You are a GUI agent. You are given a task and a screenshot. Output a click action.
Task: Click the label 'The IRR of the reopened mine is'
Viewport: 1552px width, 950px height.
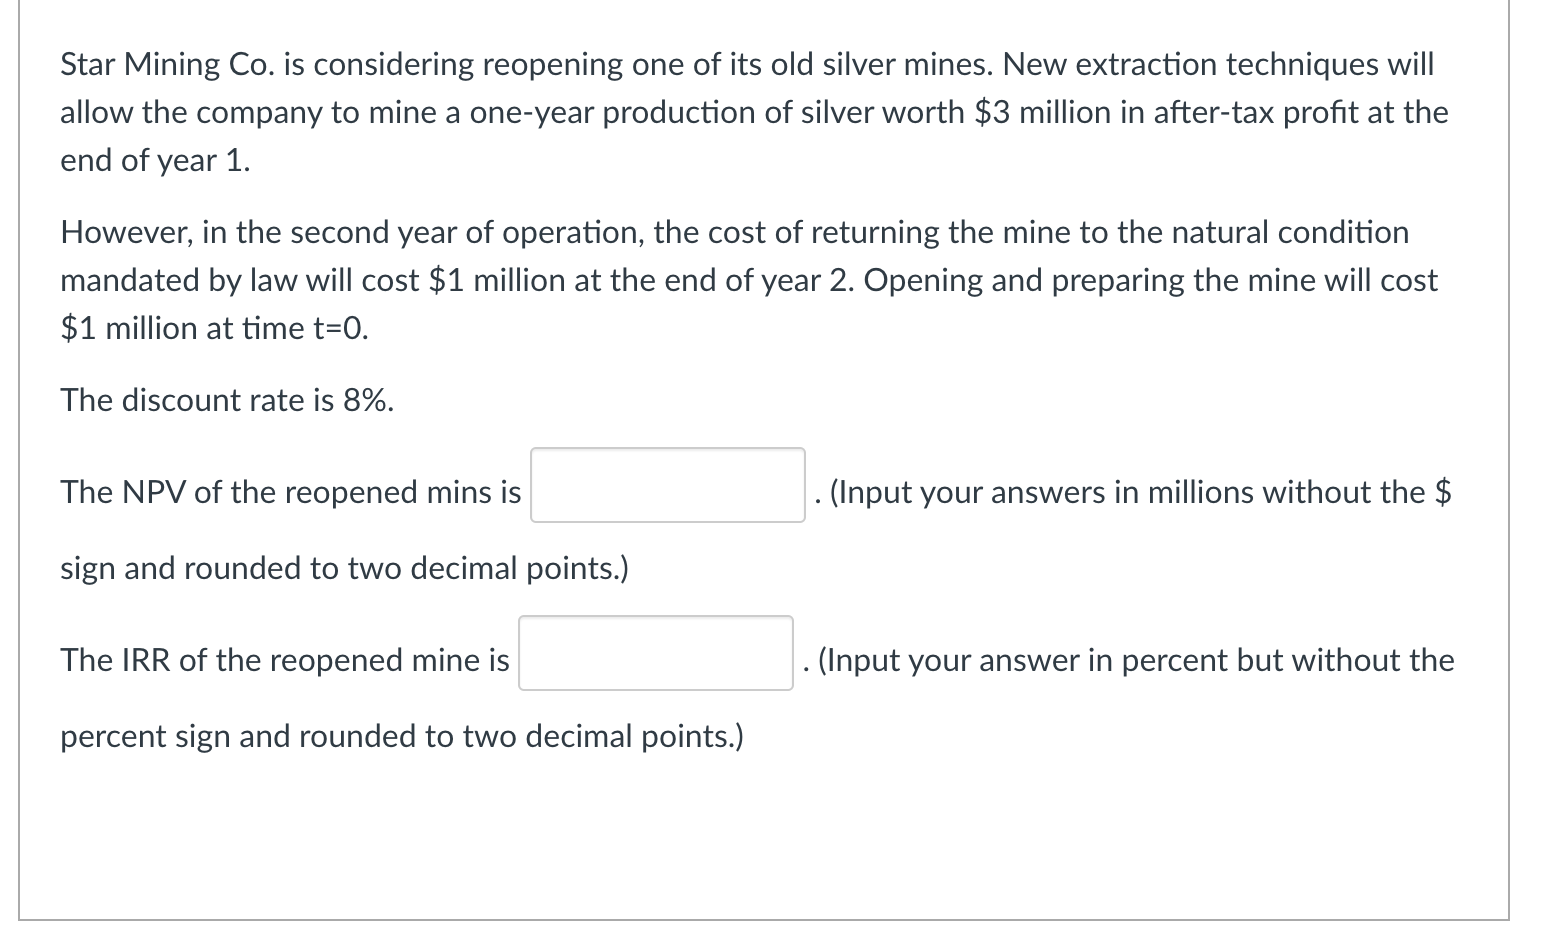pyautogui.click(x=285, y=660)
